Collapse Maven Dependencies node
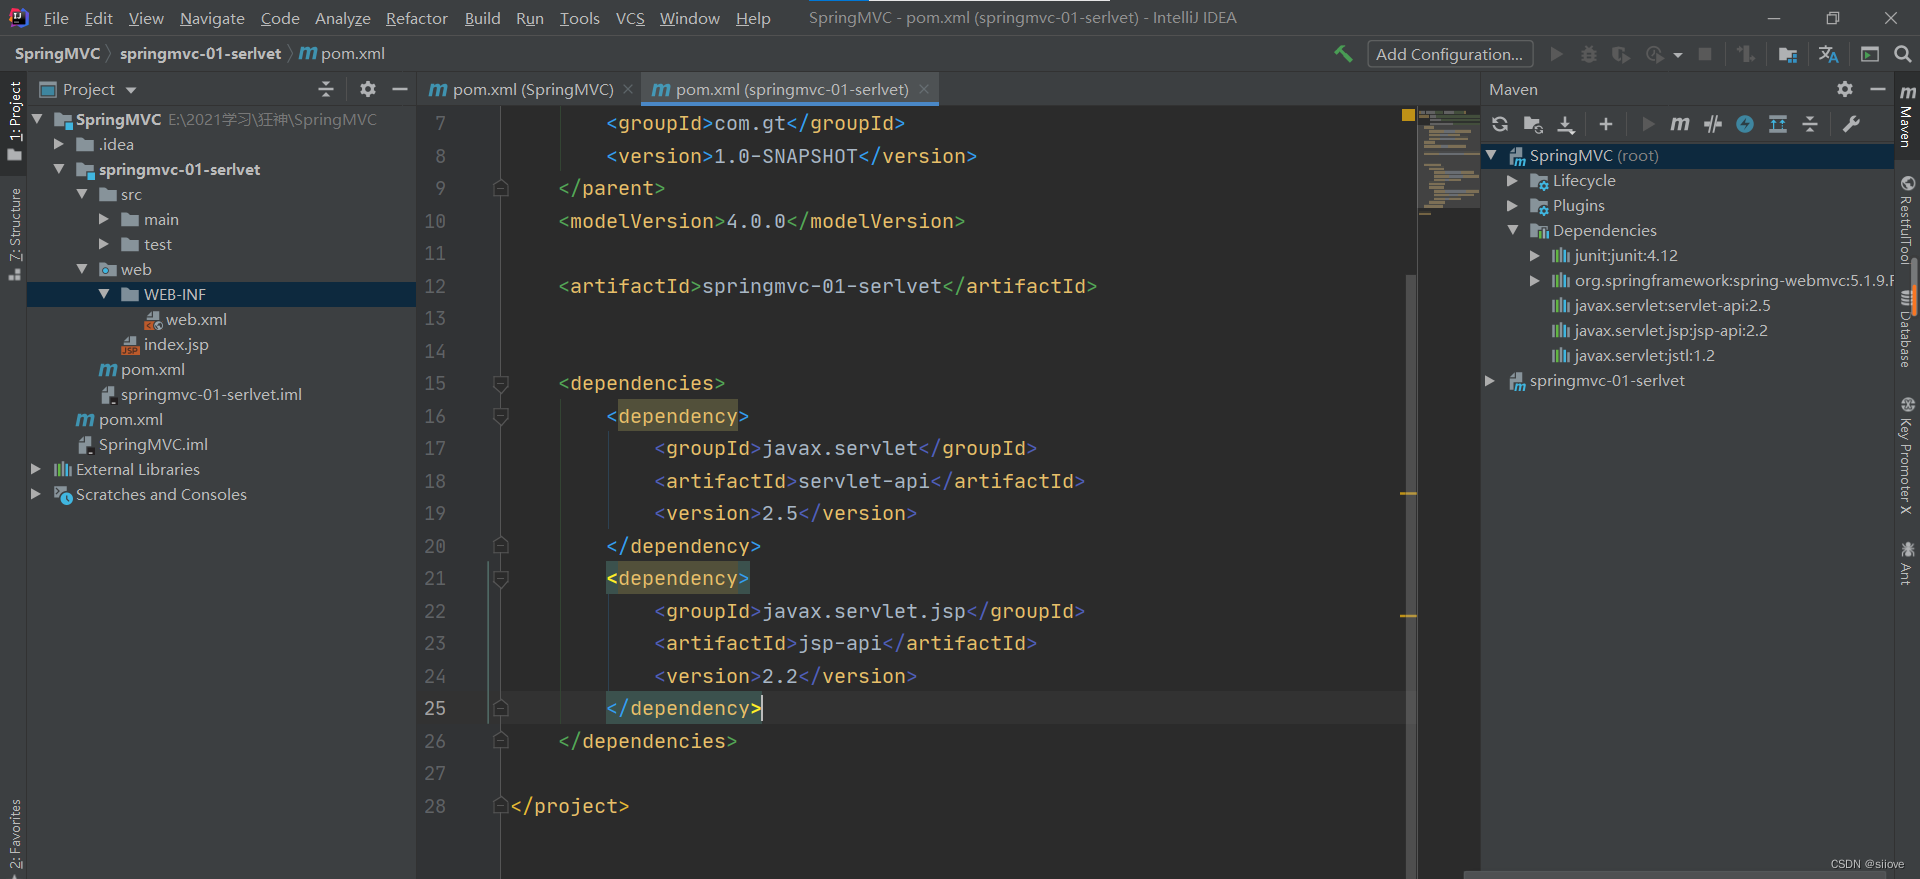This screenshot has height=879, width=1920. pos(1512,231)
